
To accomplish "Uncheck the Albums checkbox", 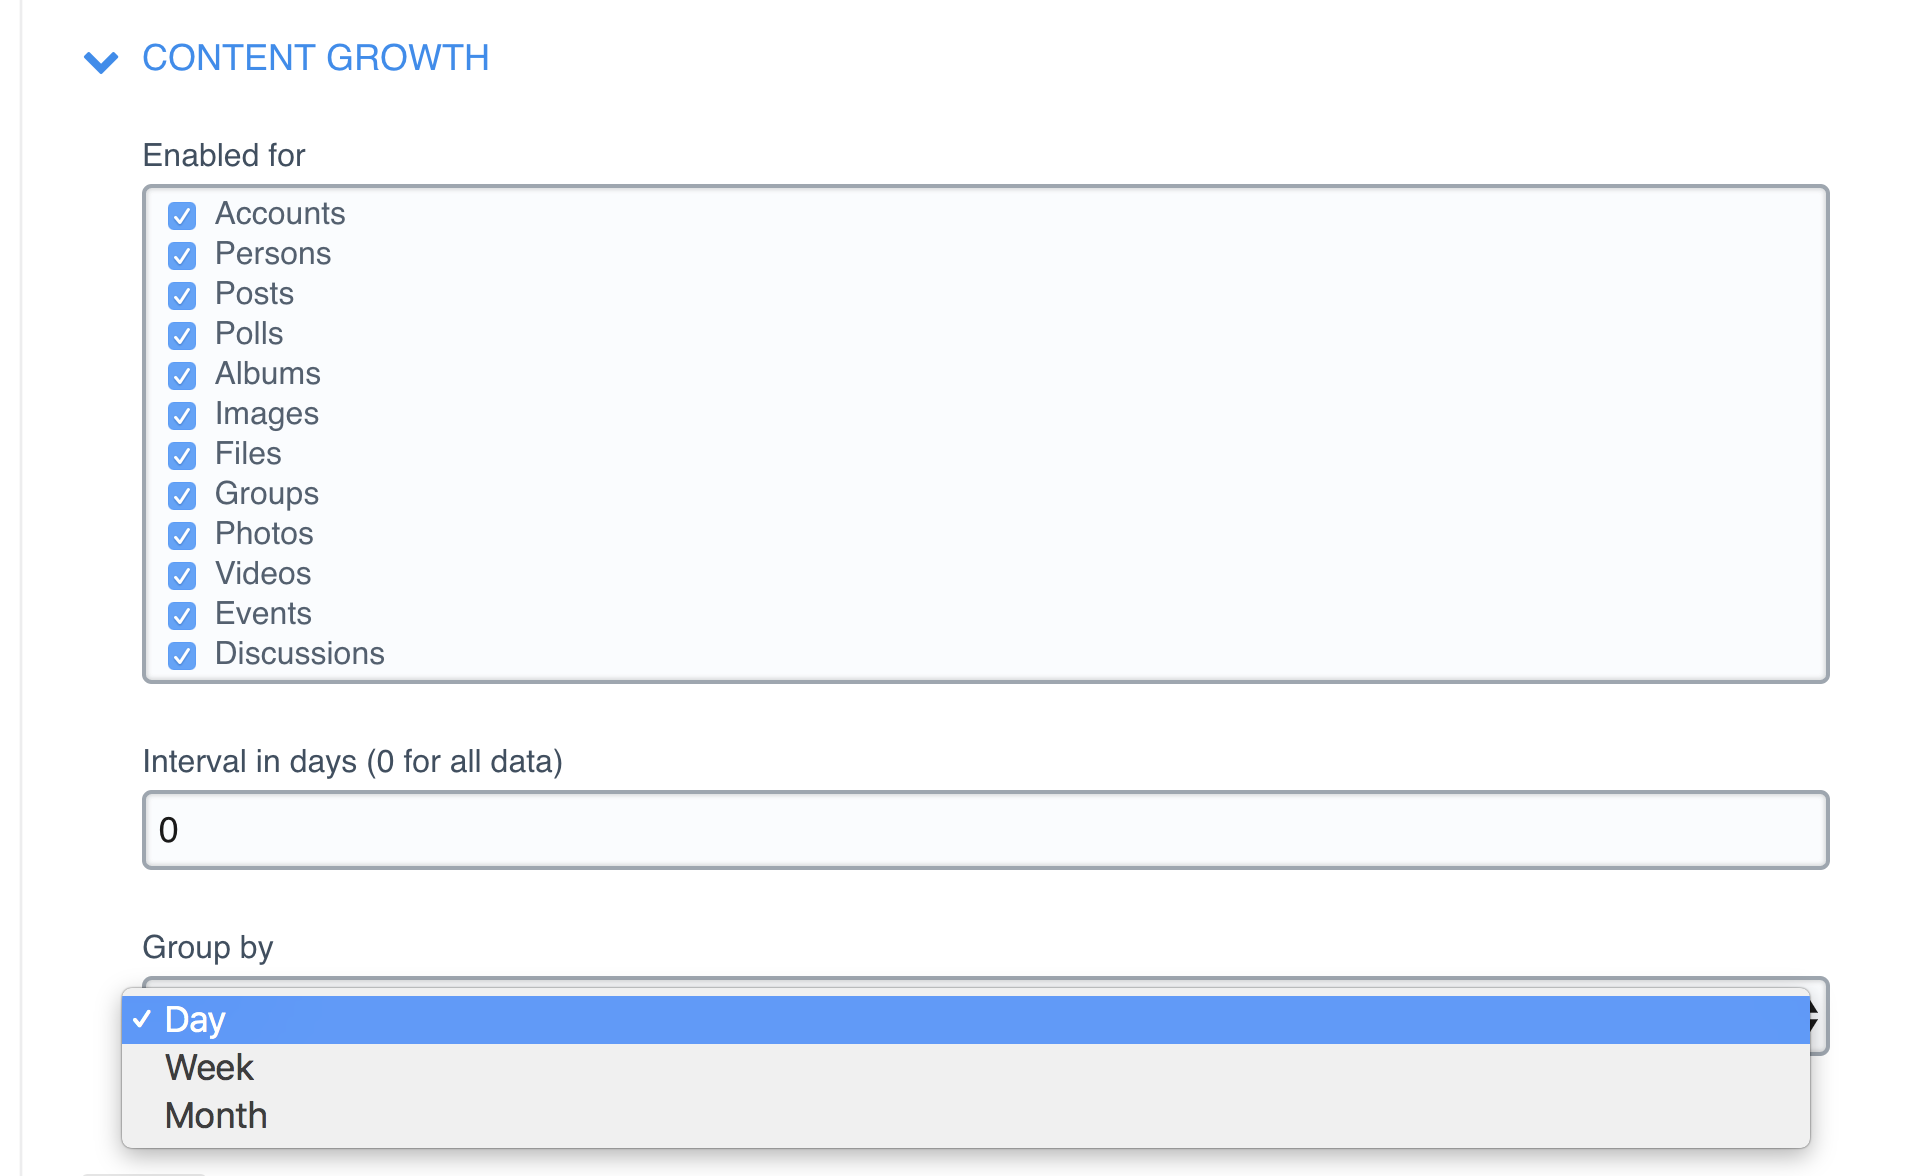I will pyautogui.click(x=182, y=375).
